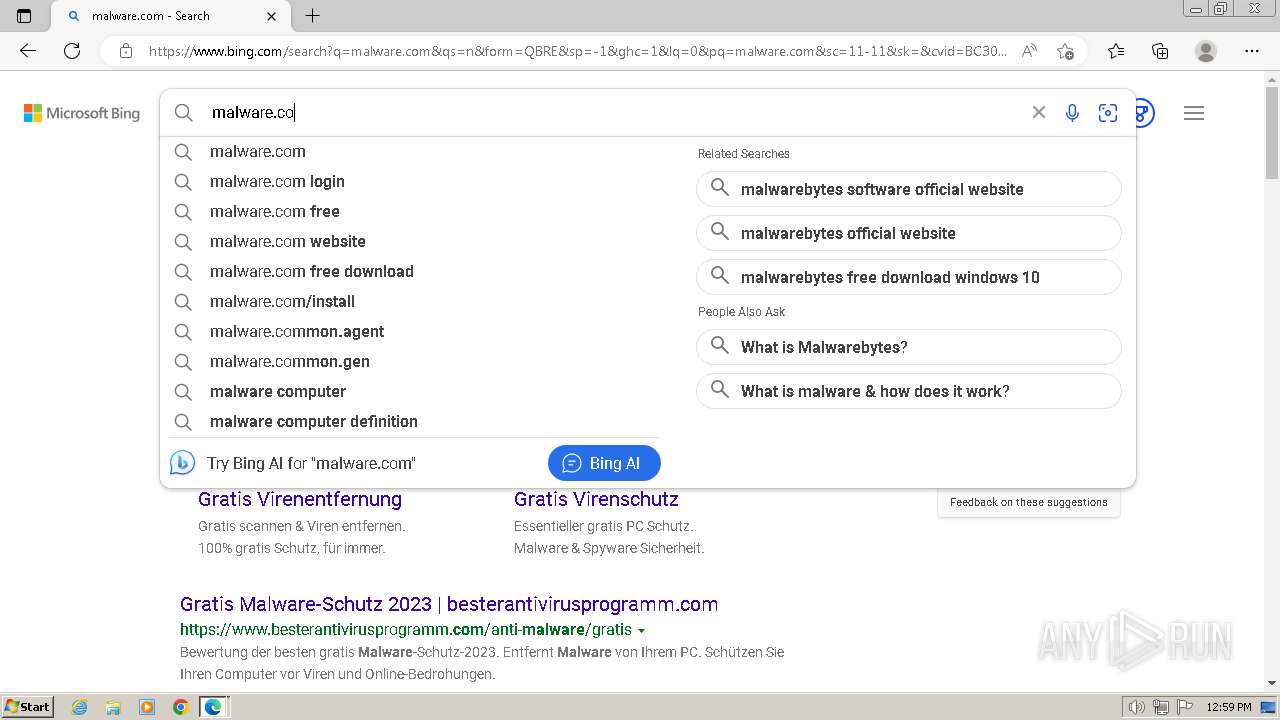Click the taskbar clock 12:59 PM
The image size is (1280, 720).
click(x=1229, y=707)
